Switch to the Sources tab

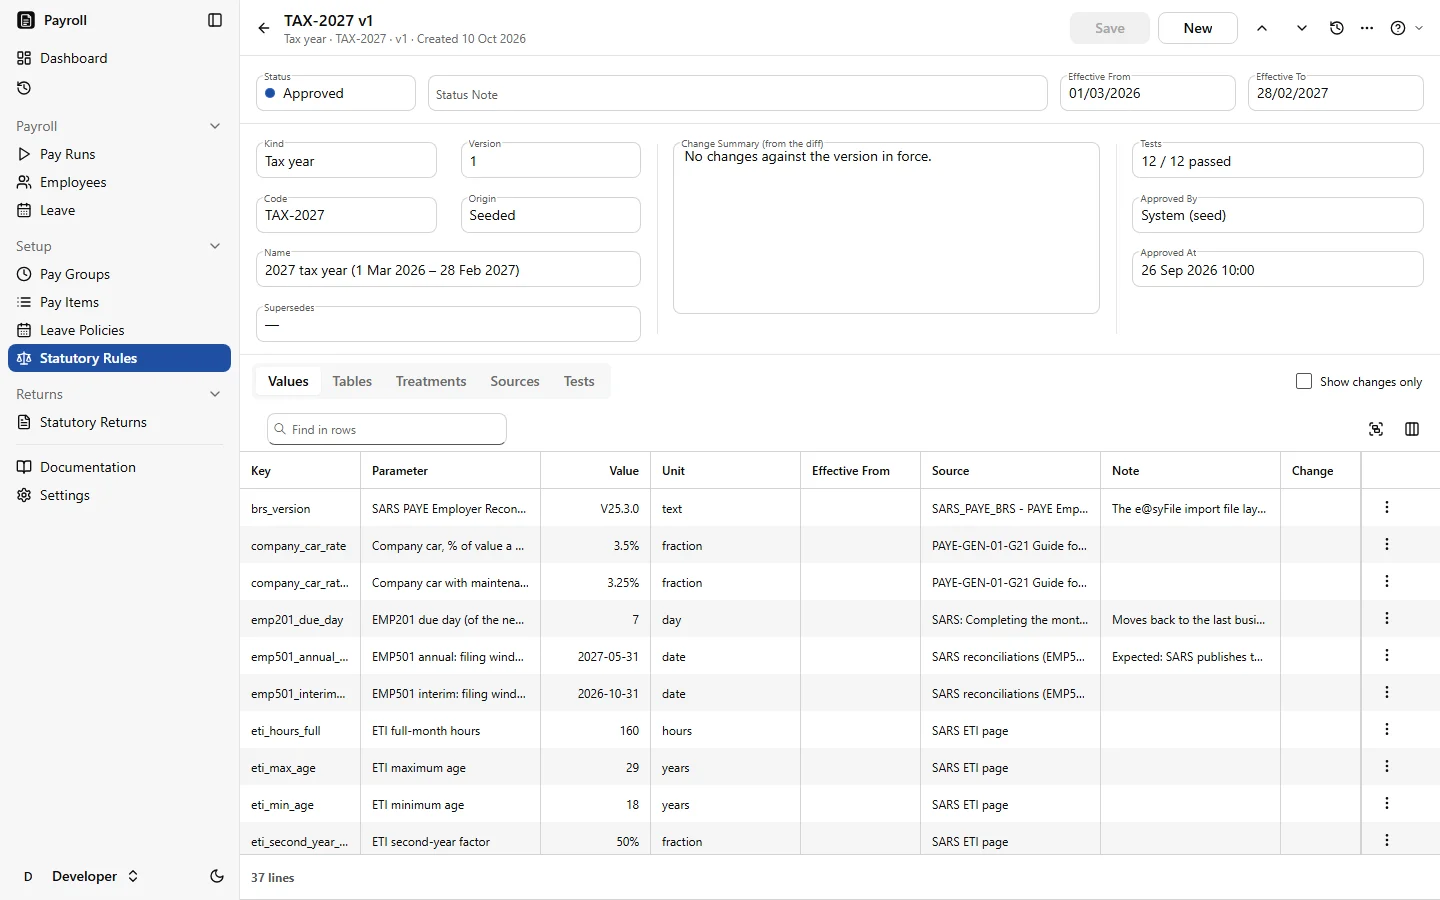515,381
